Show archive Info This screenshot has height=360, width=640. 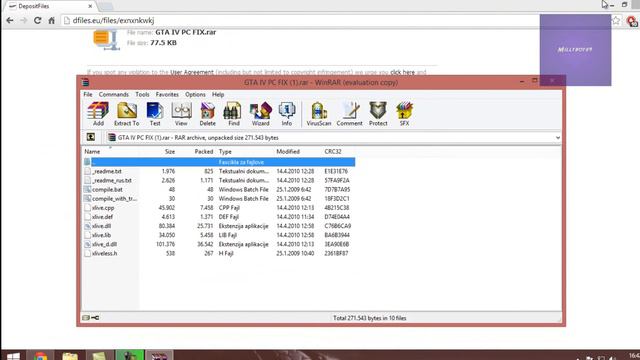(x=287, y=114)
